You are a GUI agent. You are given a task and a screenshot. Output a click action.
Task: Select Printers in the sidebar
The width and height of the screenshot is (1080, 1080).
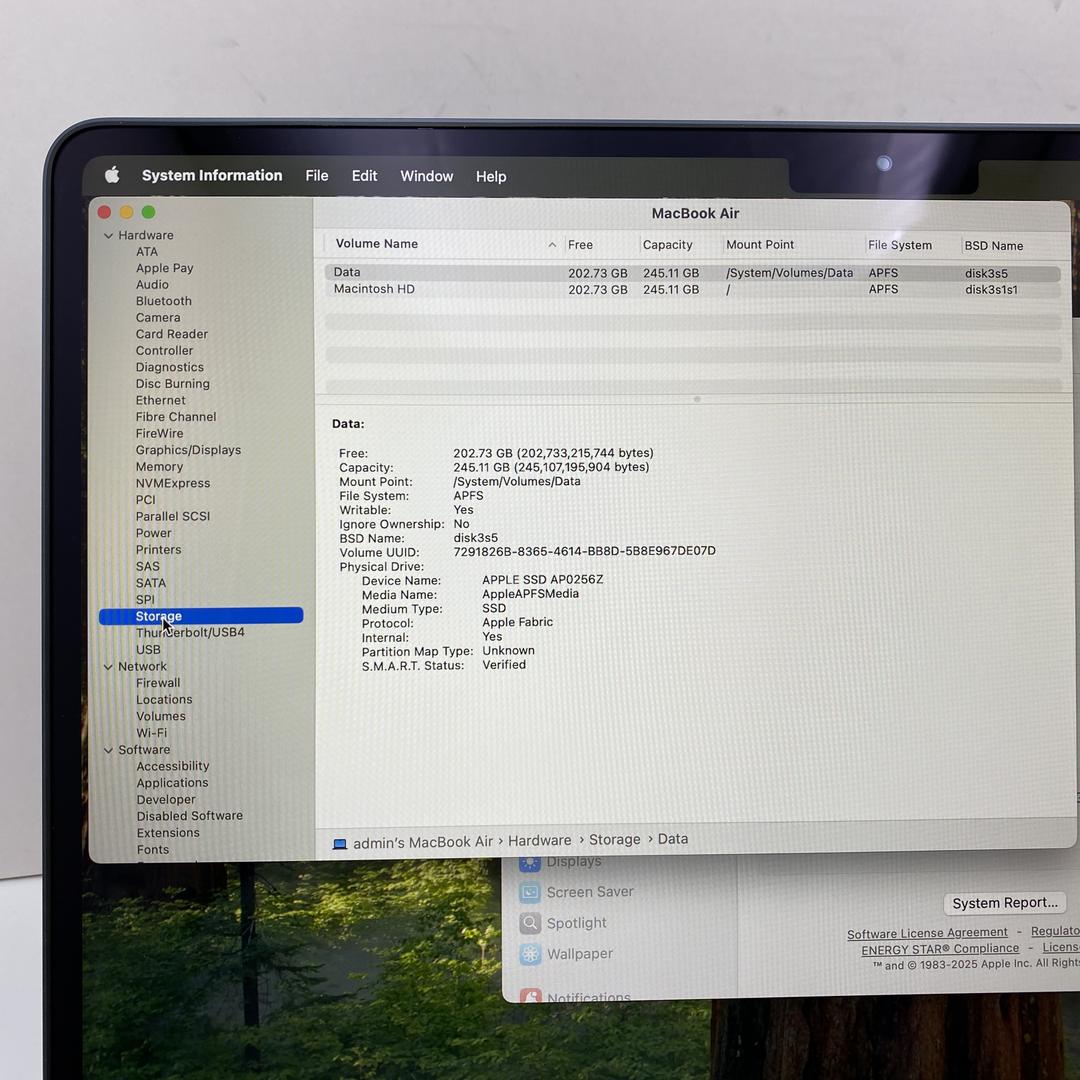pyautogui.click(x=158, y=550)
